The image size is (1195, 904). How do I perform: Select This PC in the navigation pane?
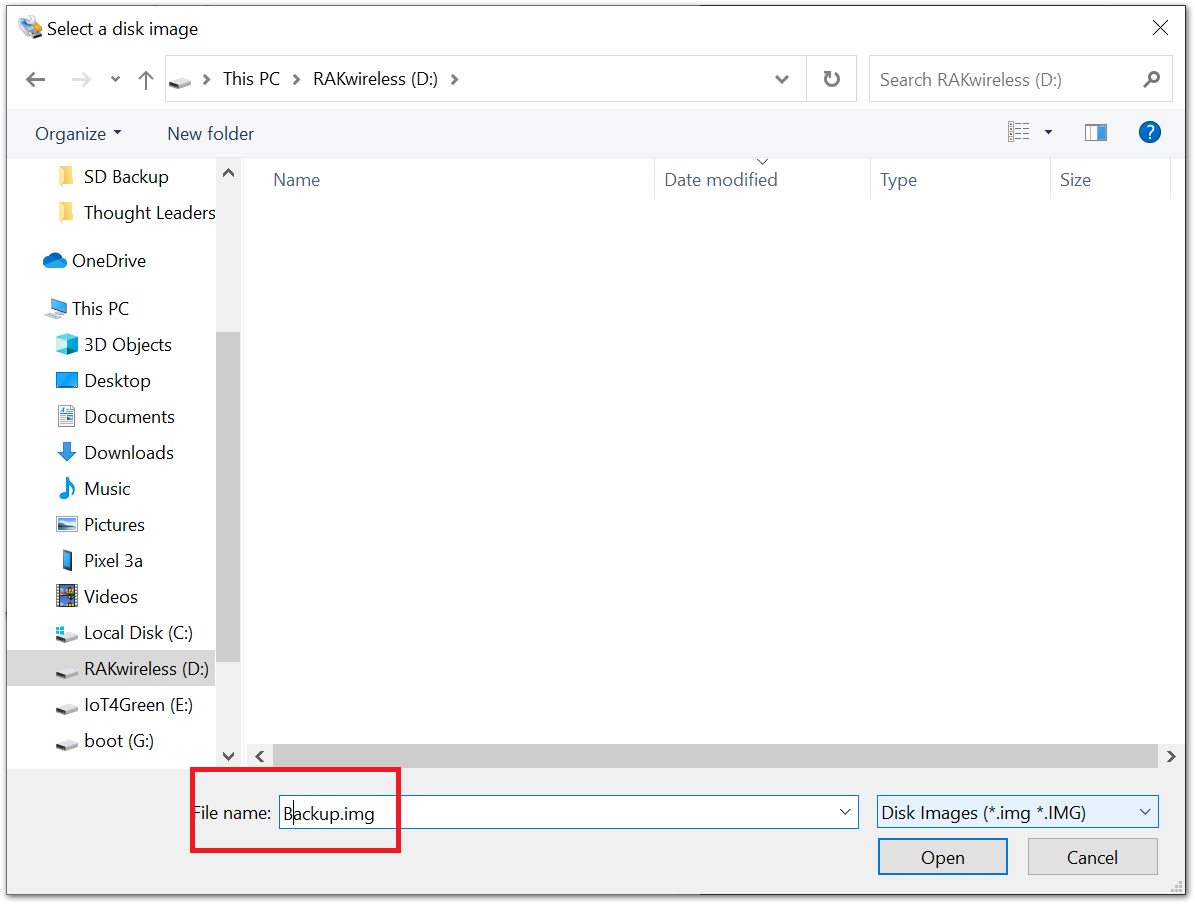(100, 309)
